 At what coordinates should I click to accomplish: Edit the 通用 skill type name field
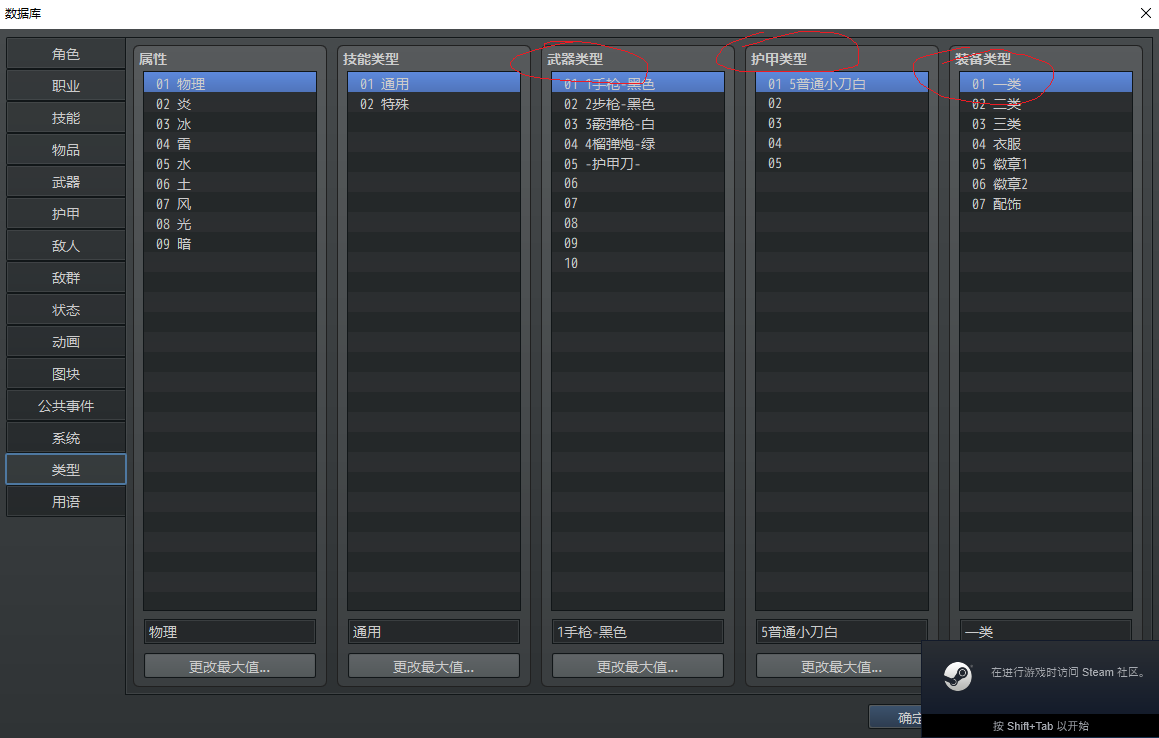[x=434, y=632]
